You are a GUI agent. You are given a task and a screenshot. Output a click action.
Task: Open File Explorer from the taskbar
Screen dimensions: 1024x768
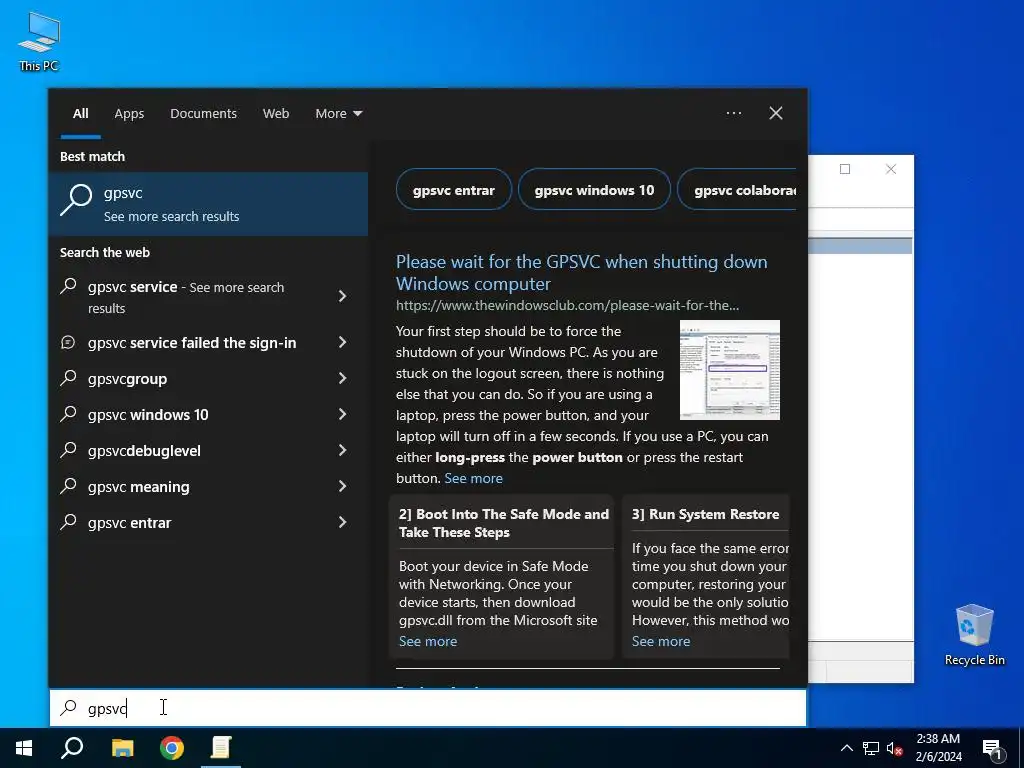[122, 748]
